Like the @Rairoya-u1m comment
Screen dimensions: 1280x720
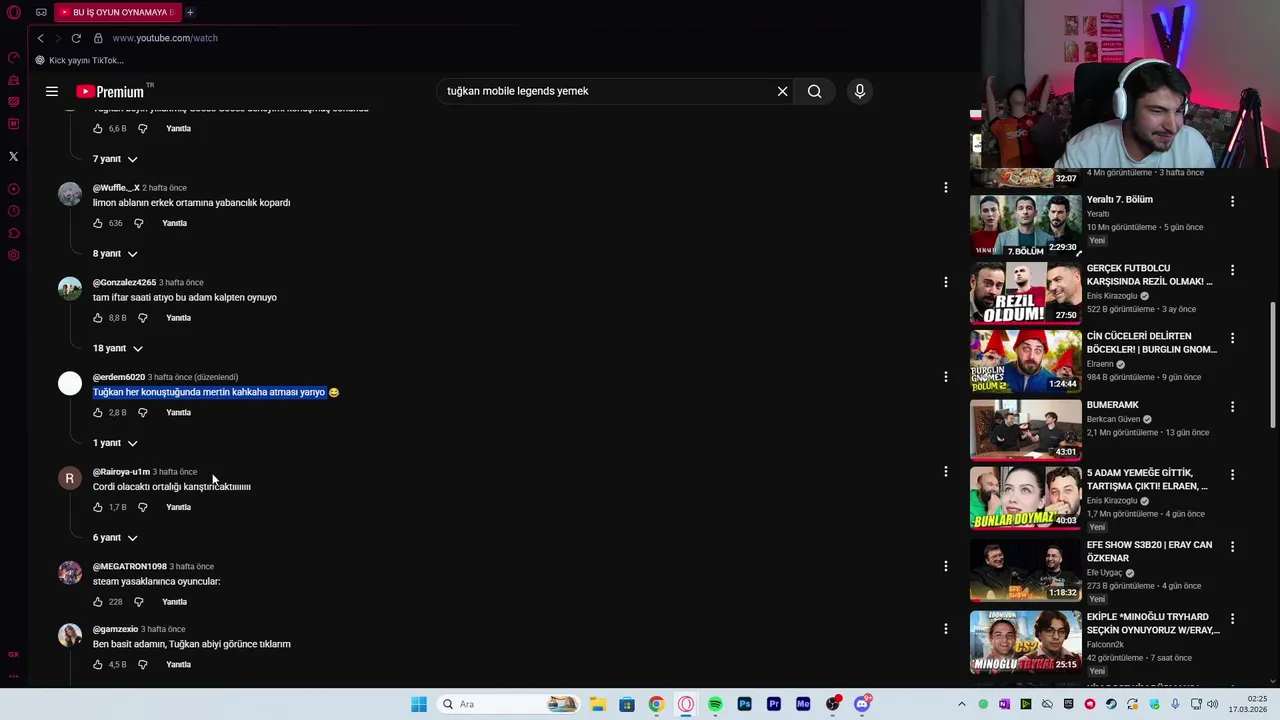(x=98, y=507)
